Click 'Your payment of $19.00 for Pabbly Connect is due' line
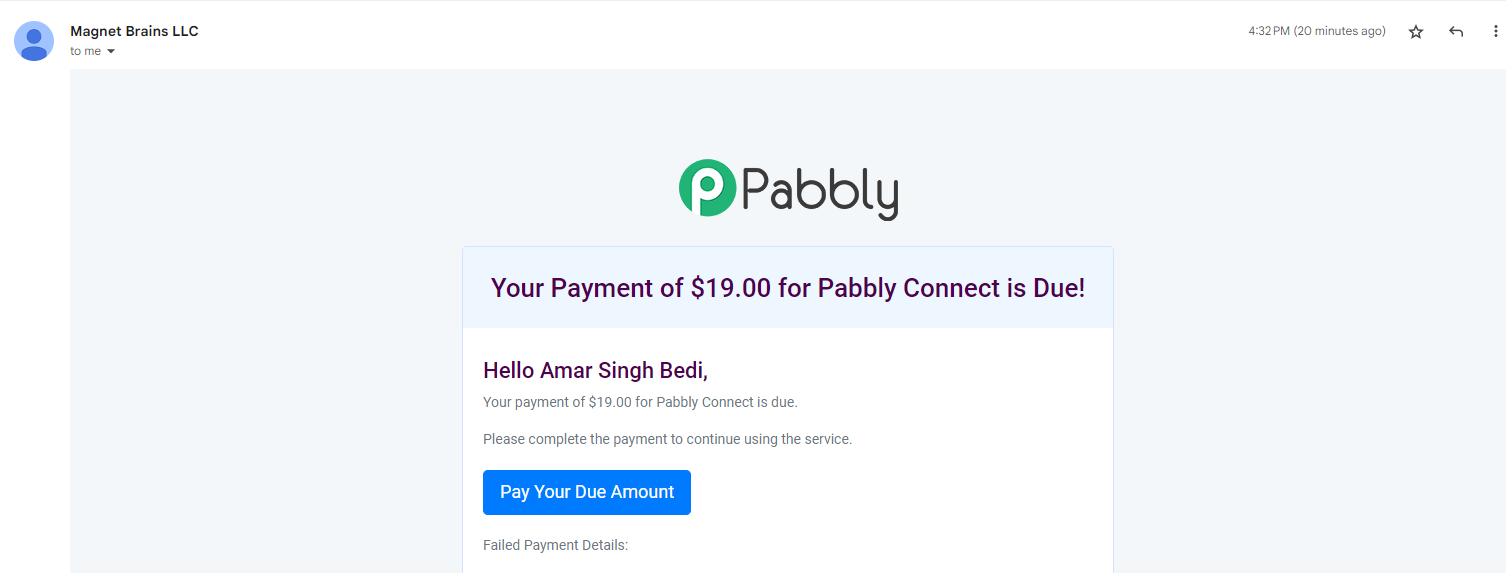 click(x=640, y=402)
